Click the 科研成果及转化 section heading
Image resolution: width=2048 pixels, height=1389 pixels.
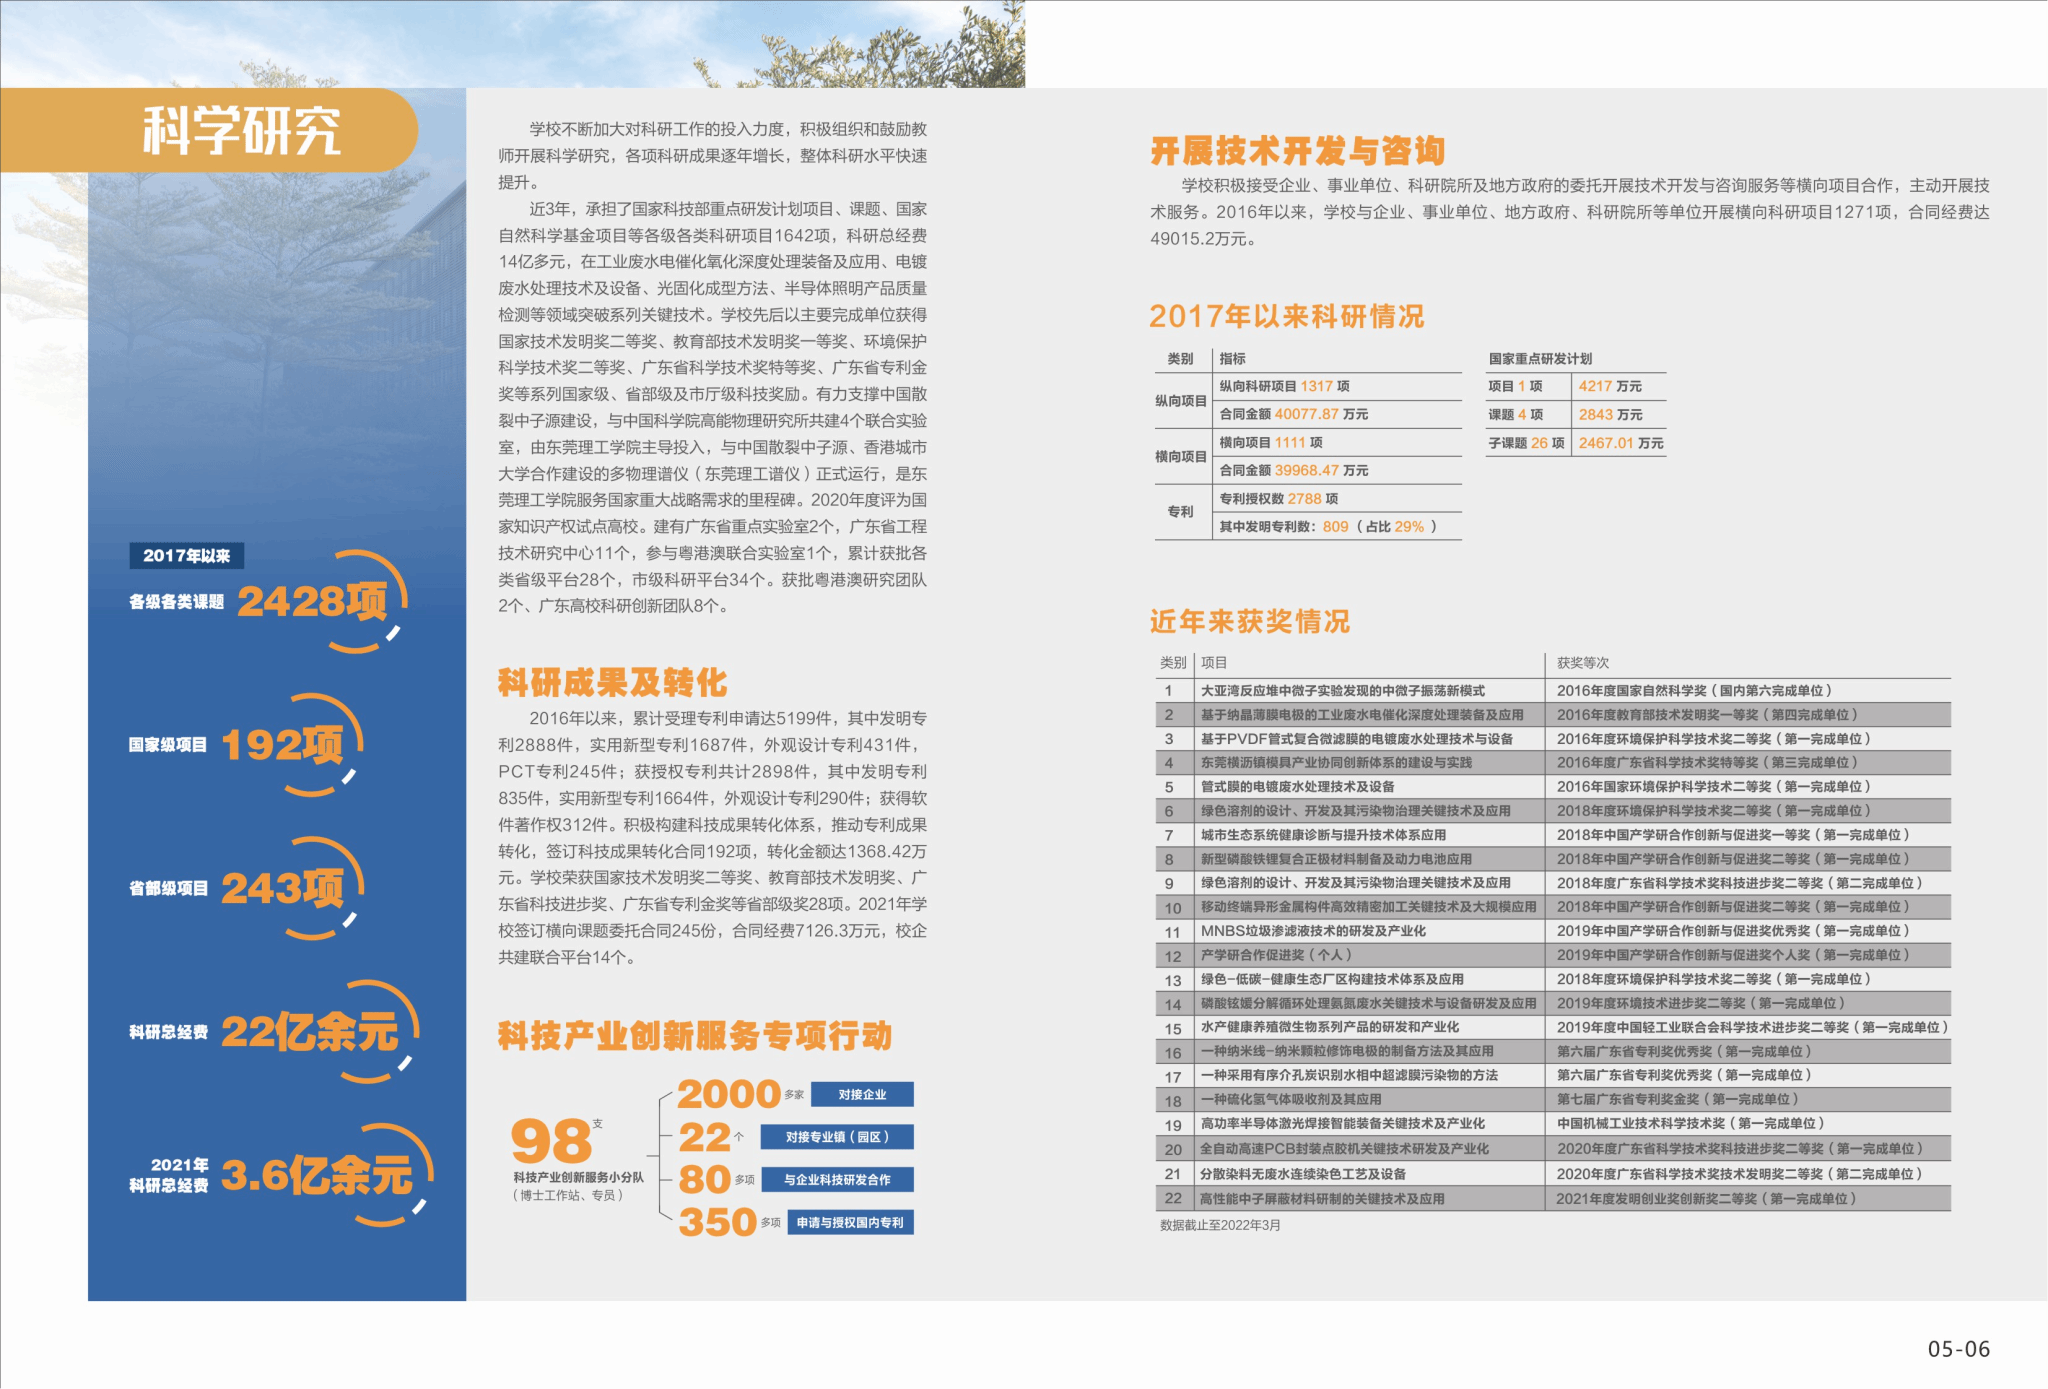click(612, 683)
